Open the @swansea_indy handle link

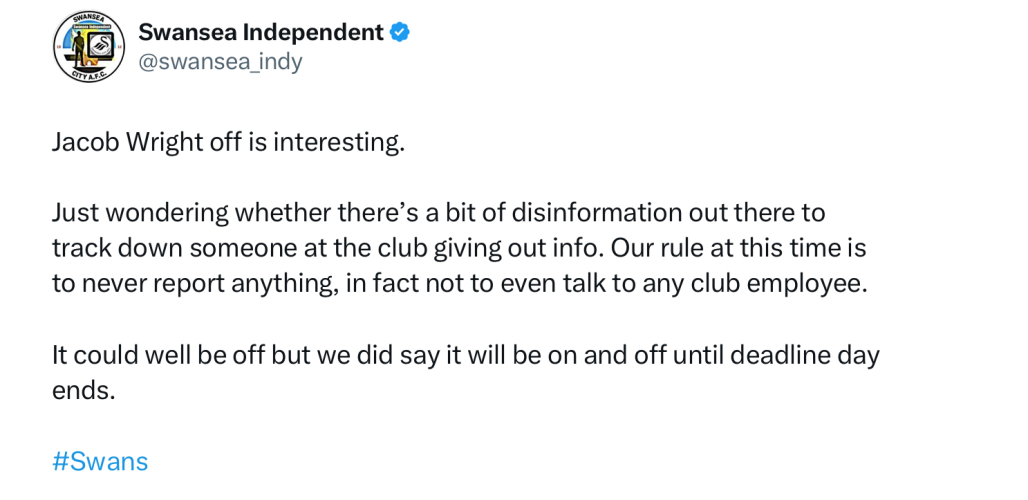point(219,62)
